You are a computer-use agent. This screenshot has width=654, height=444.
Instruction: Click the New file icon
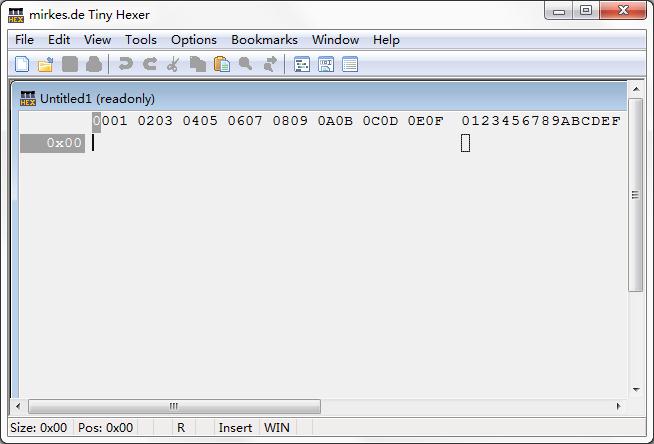[22, 64]
